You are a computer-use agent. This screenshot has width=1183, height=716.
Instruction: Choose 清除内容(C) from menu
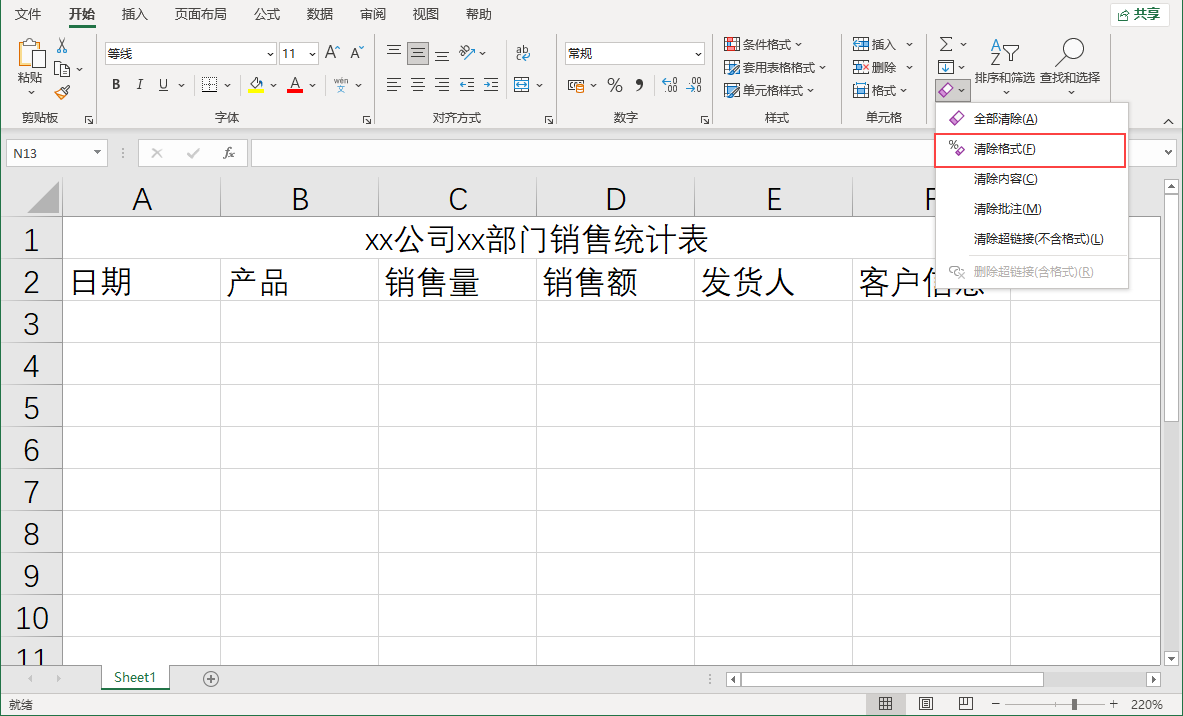[x=1031, y=179]
